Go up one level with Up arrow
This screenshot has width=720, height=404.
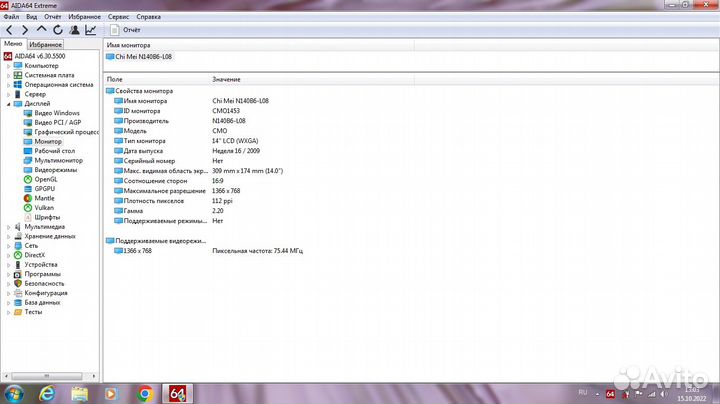41,30
